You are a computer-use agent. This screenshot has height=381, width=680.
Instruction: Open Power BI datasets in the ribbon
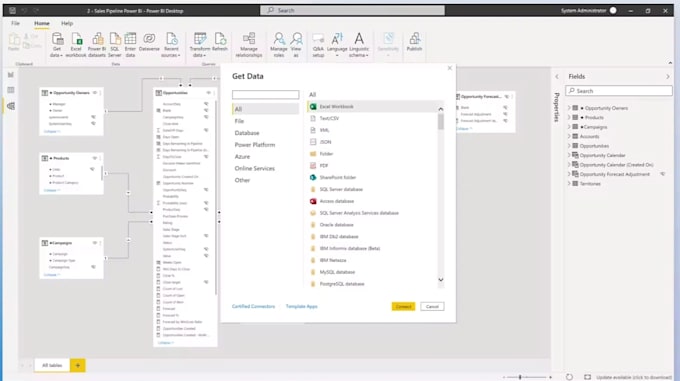97,45
